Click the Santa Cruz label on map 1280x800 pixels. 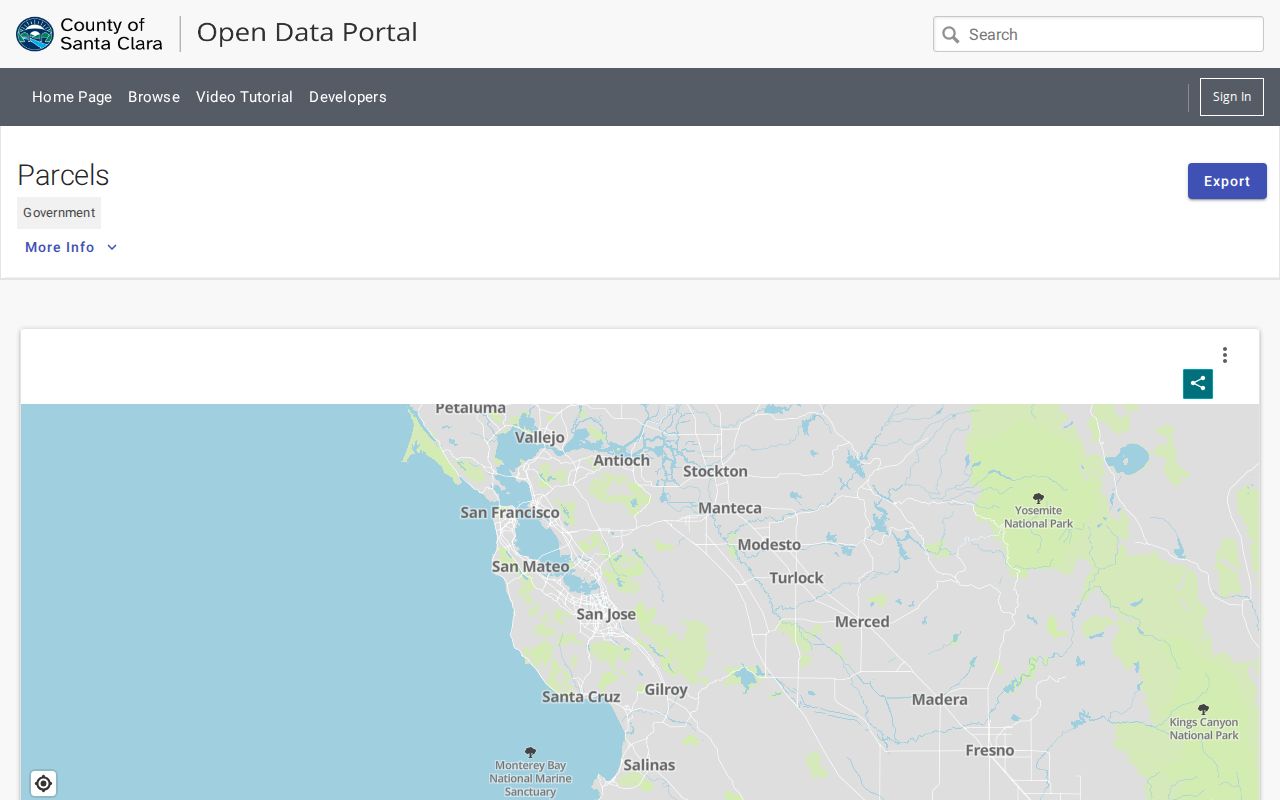click(581, 696)
